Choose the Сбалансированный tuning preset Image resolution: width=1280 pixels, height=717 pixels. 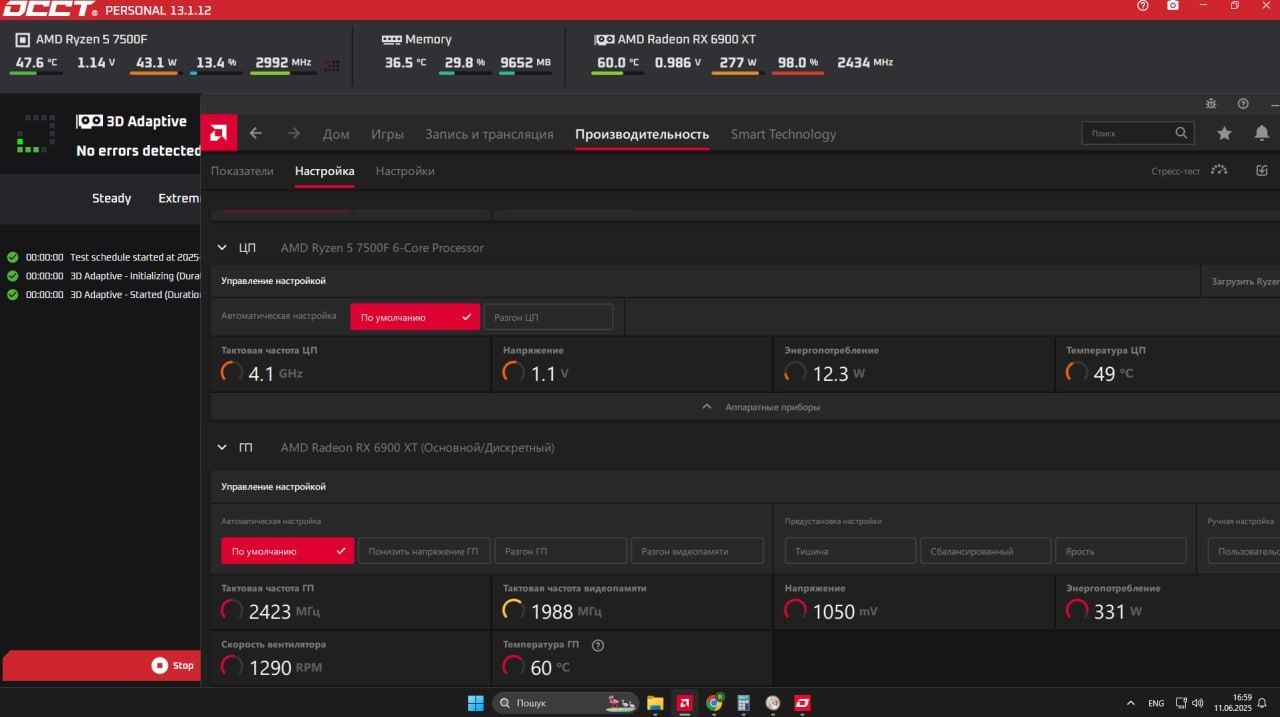985,551
